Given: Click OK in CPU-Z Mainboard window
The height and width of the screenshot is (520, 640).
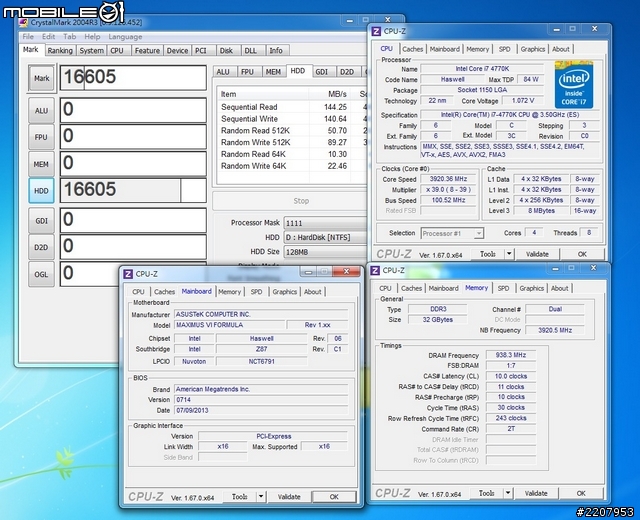Looking at the screenshot, I should pos(334,497).
